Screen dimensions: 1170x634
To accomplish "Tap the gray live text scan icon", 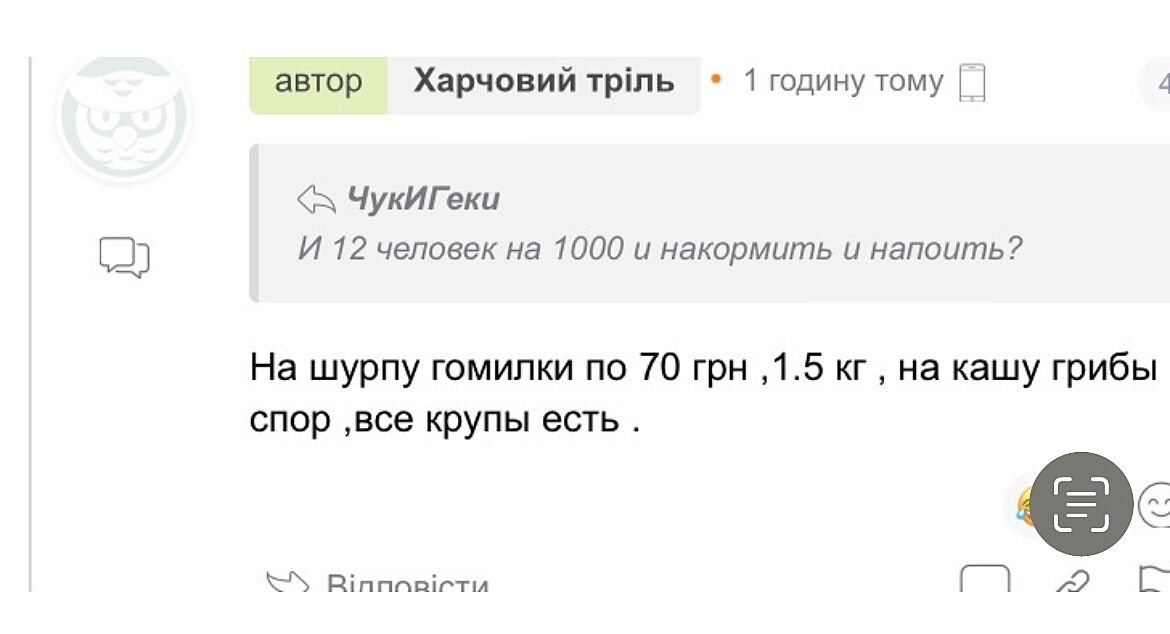I will coord(1082,504).
